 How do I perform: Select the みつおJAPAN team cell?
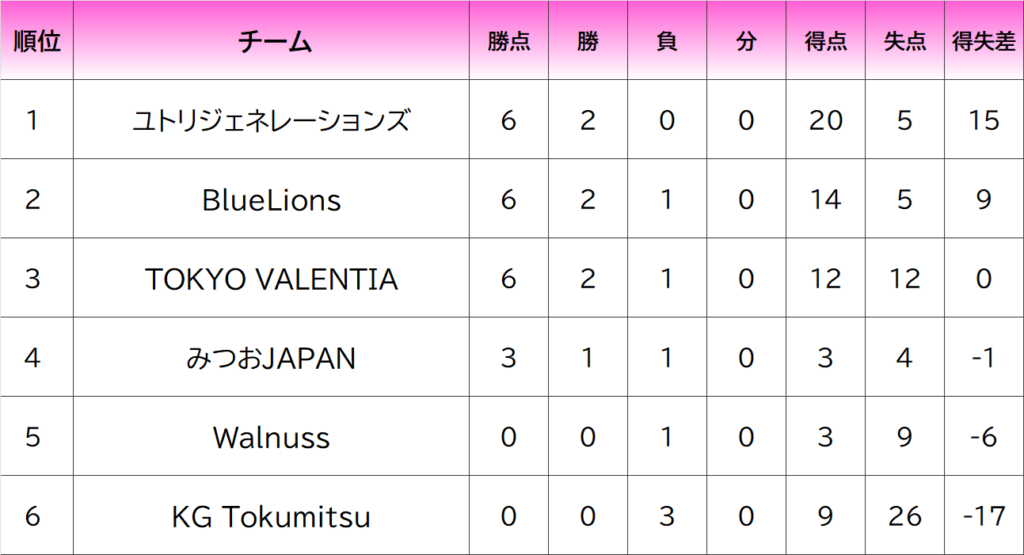271,357
